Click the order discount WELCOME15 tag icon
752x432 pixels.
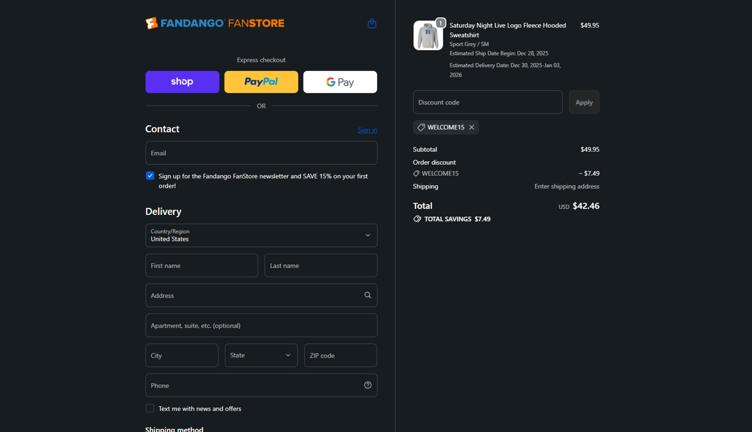[x=416, y=174]
